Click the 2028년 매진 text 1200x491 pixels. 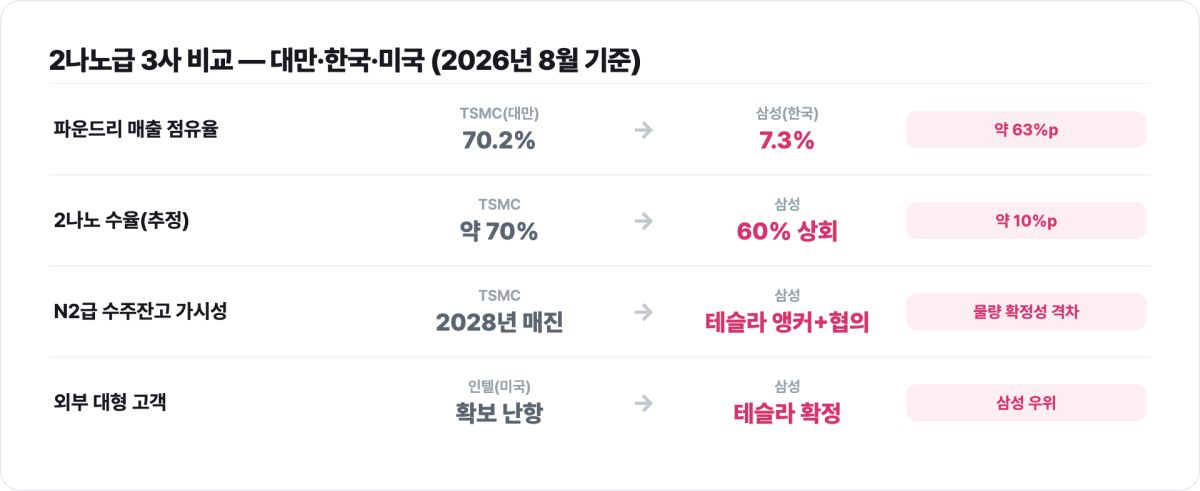(x=499, y=323)
